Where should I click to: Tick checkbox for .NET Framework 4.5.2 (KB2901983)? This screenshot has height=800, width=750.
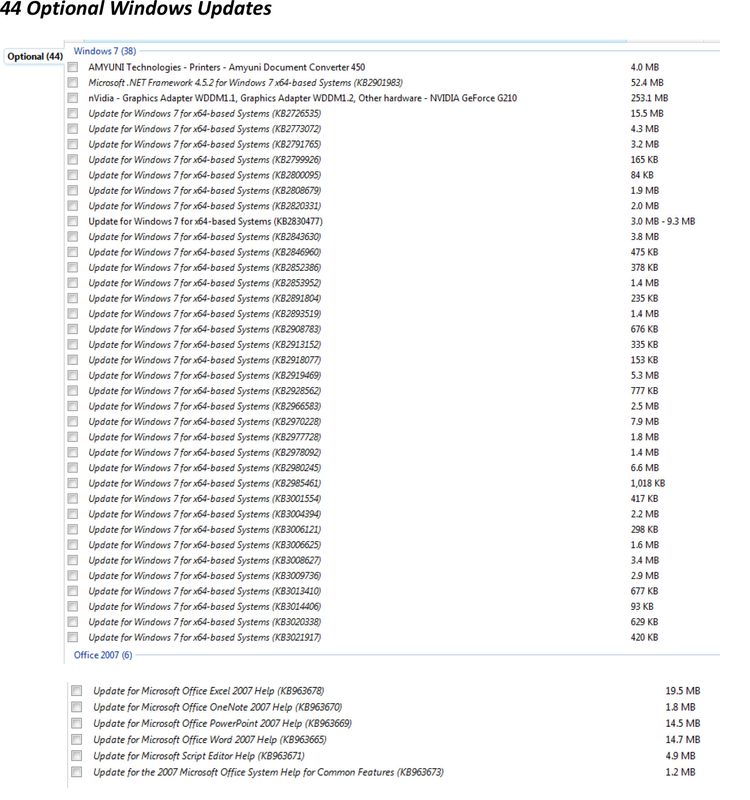coord(73,83)
